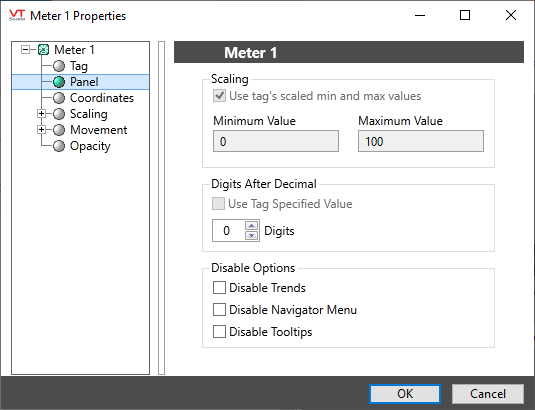
Task: Open the Opacity properties page
Action: (90, 146)
